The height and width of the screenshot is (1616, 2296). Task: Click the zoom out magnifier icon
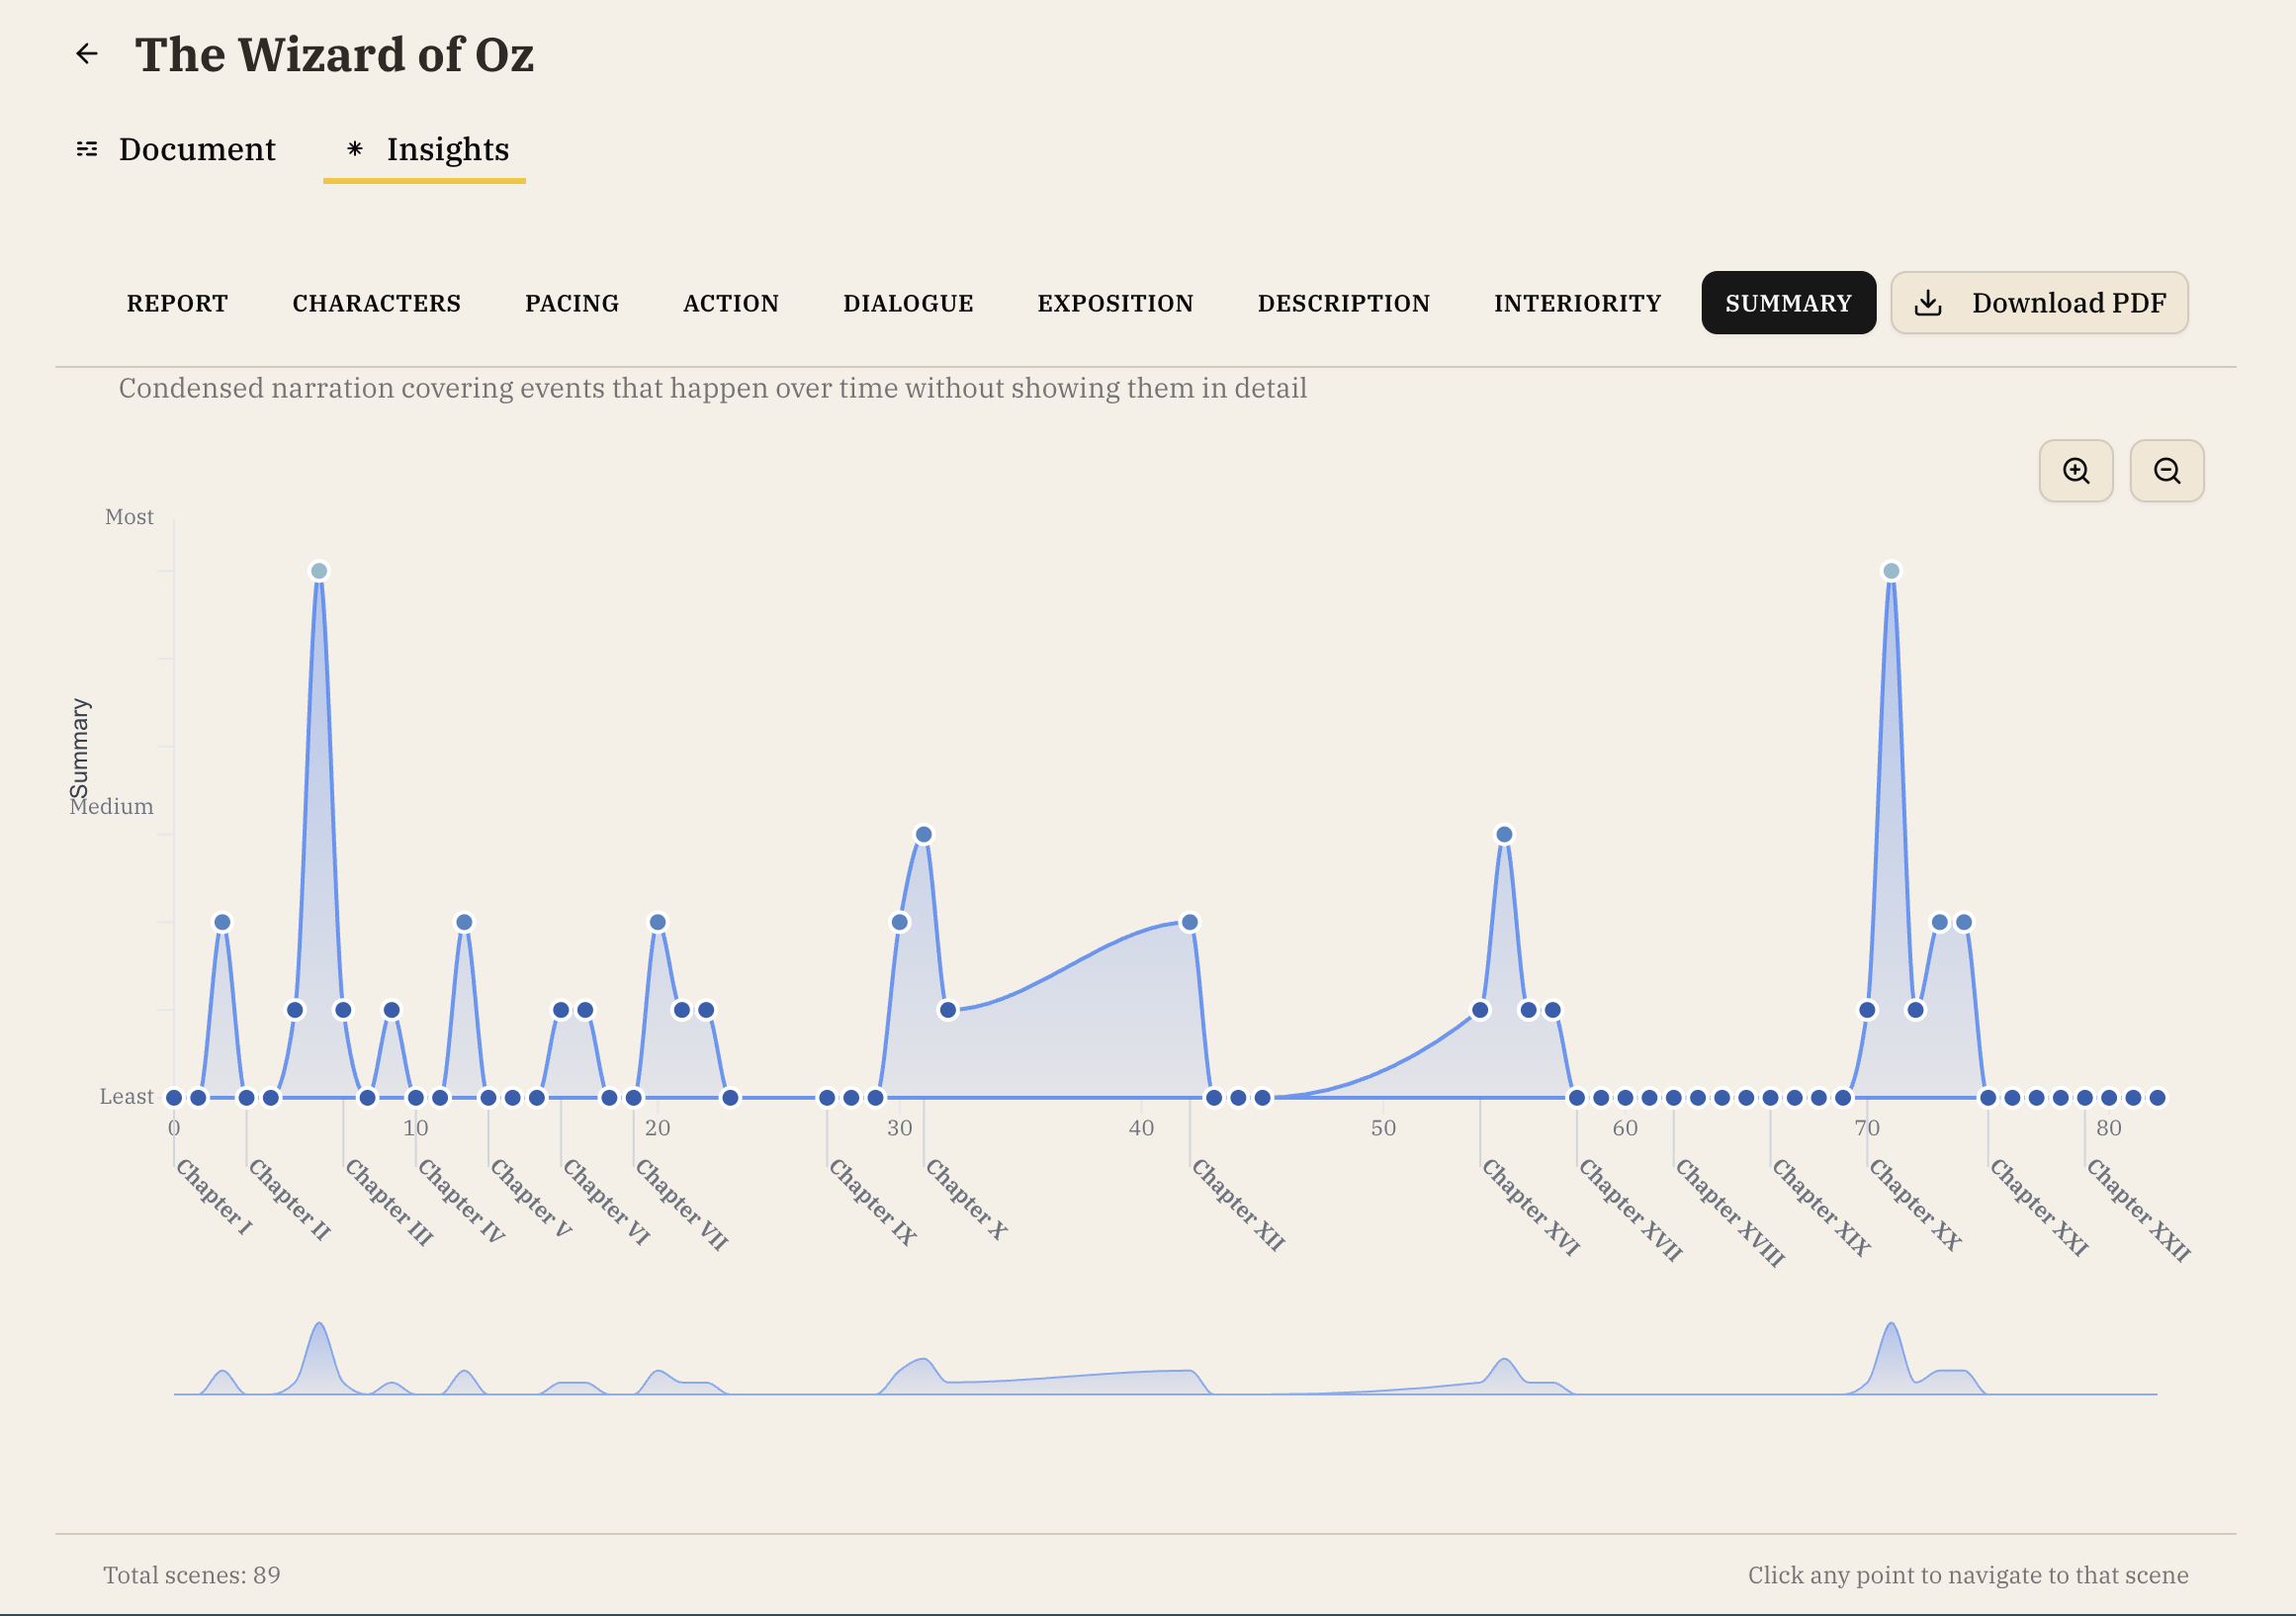[2166, 471]
